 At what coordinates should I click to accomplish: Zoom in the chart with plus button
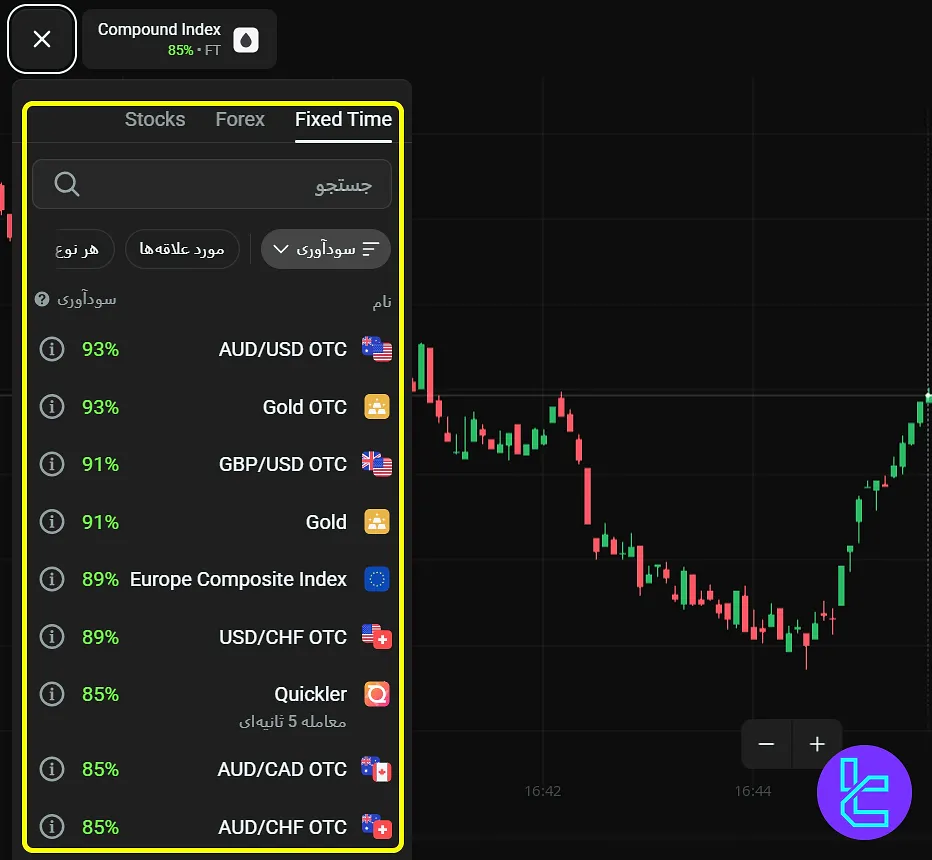click(x=817, y=744)
